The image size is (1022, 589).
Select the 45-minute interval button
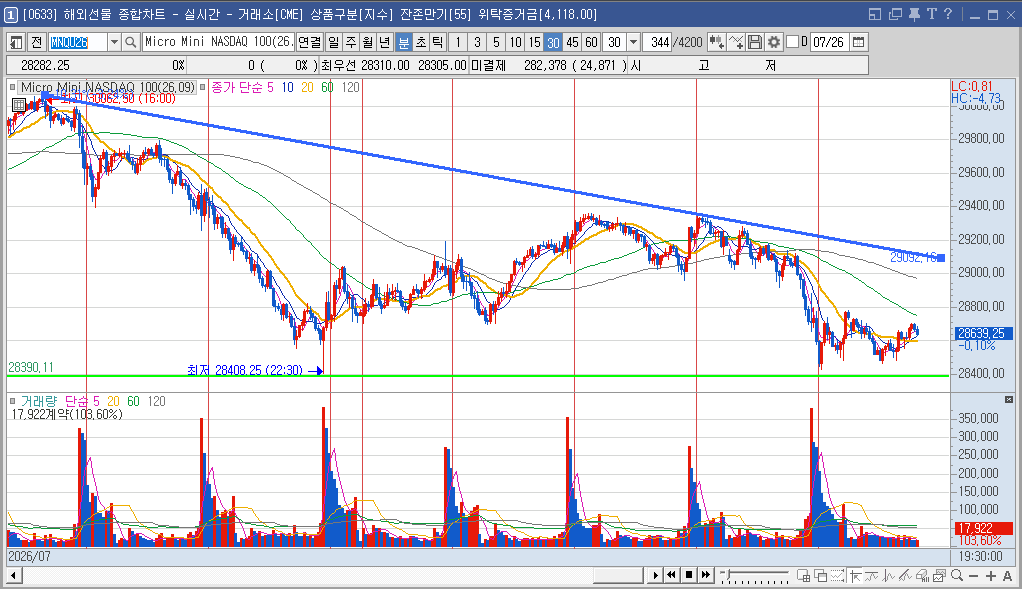point(572,42)
